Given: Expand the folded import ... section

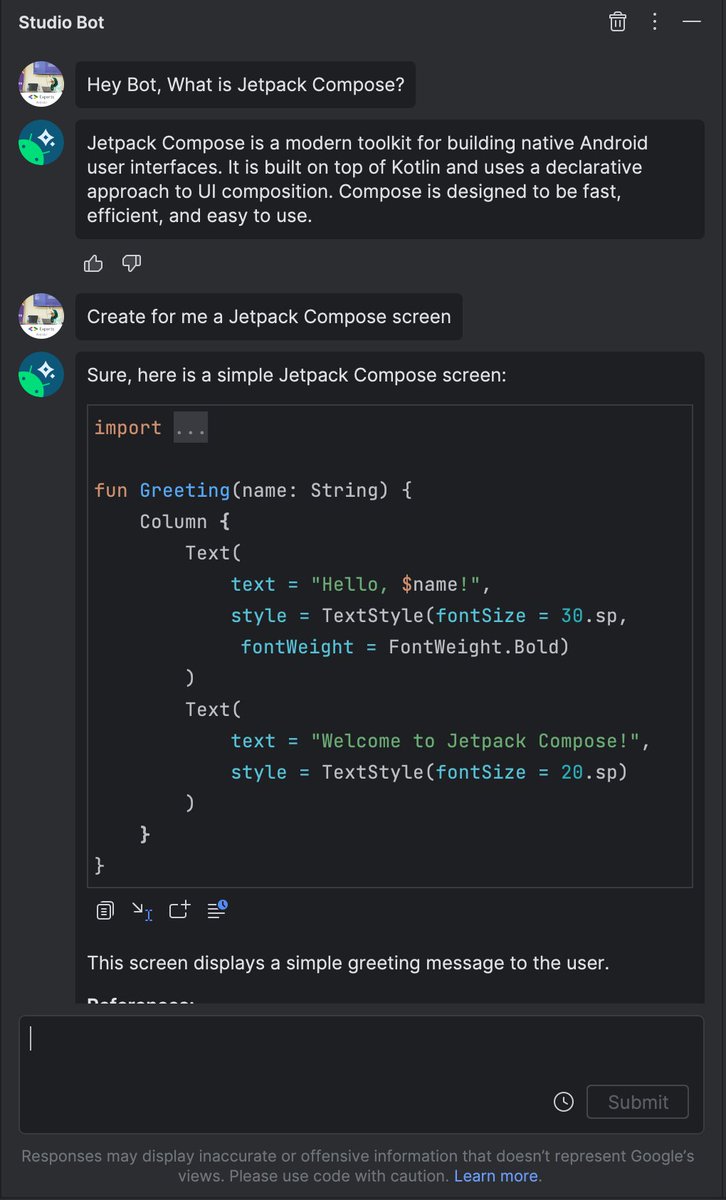Looking at the screenshot, I should 190,428.
